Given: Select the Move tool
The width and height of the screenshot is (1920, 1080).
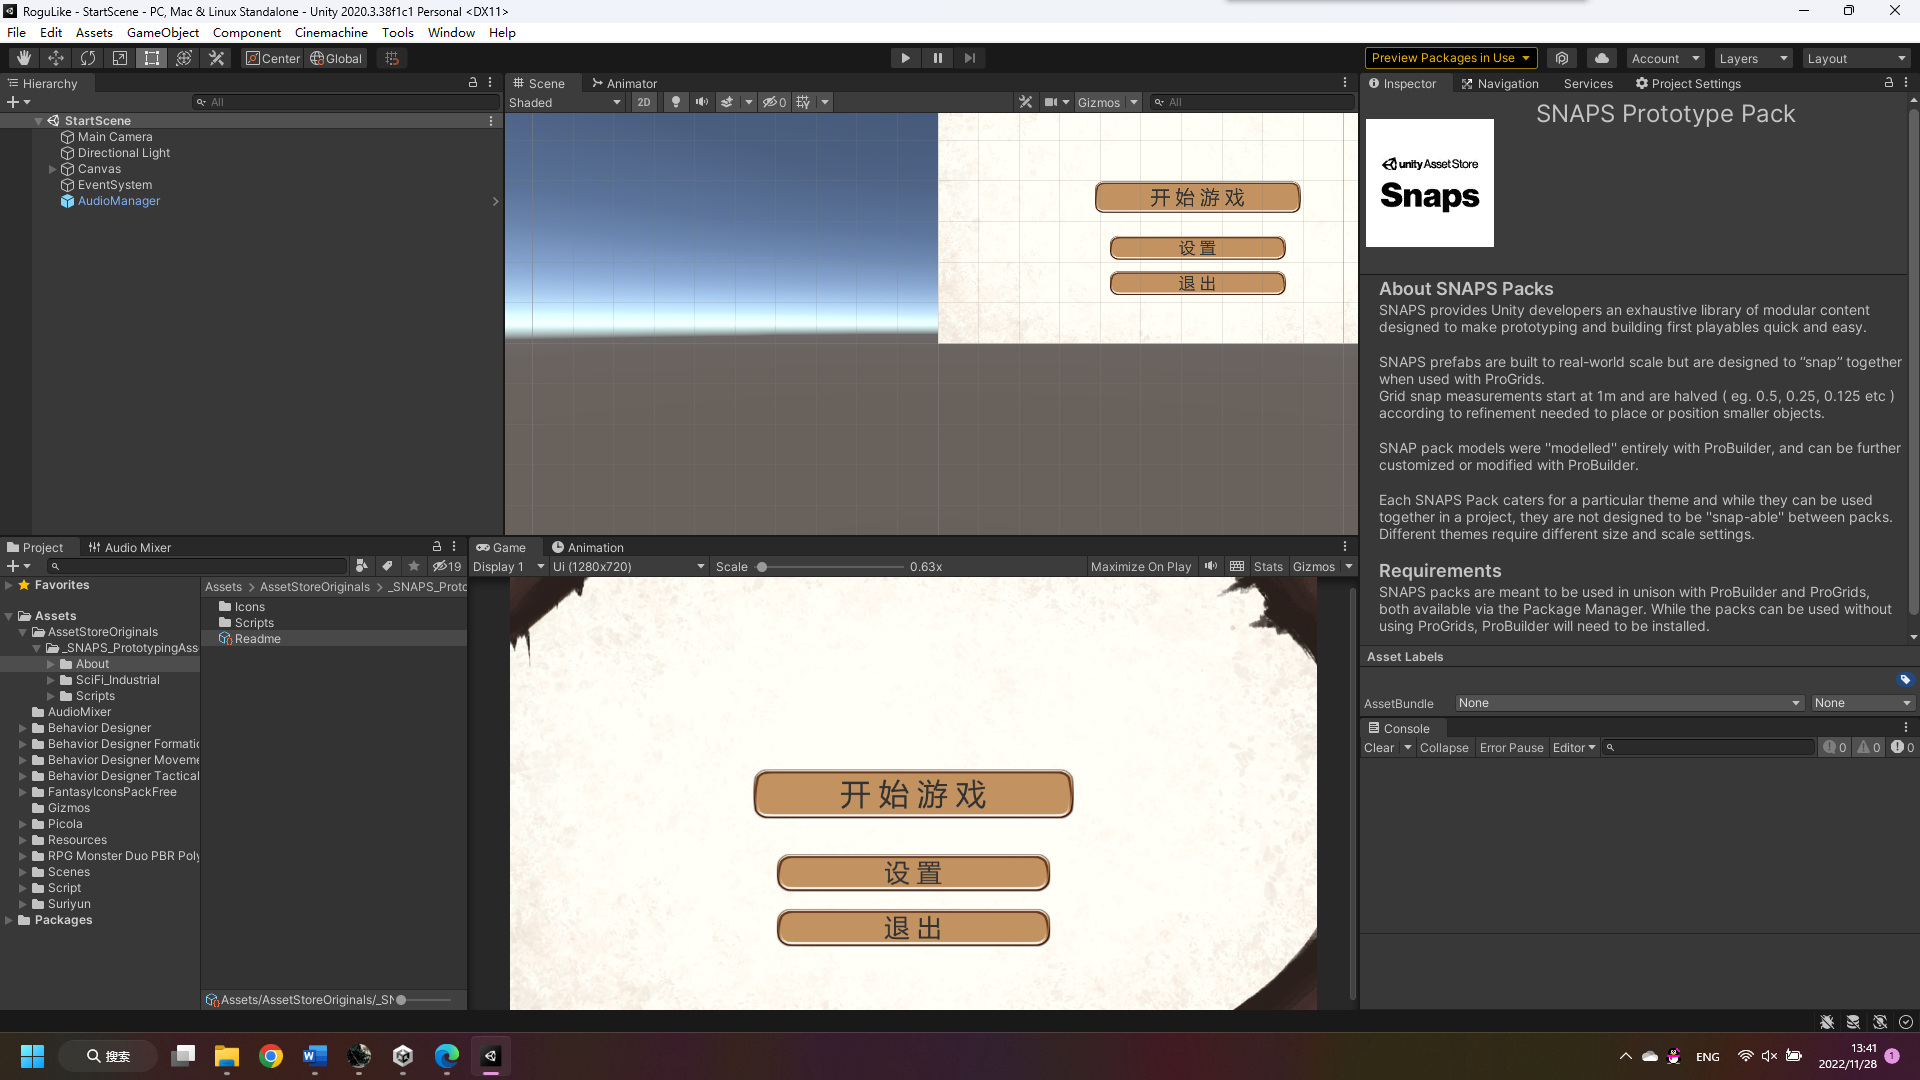Looking at the screenshot, I should pyautogui.click(x=56, y=57).
